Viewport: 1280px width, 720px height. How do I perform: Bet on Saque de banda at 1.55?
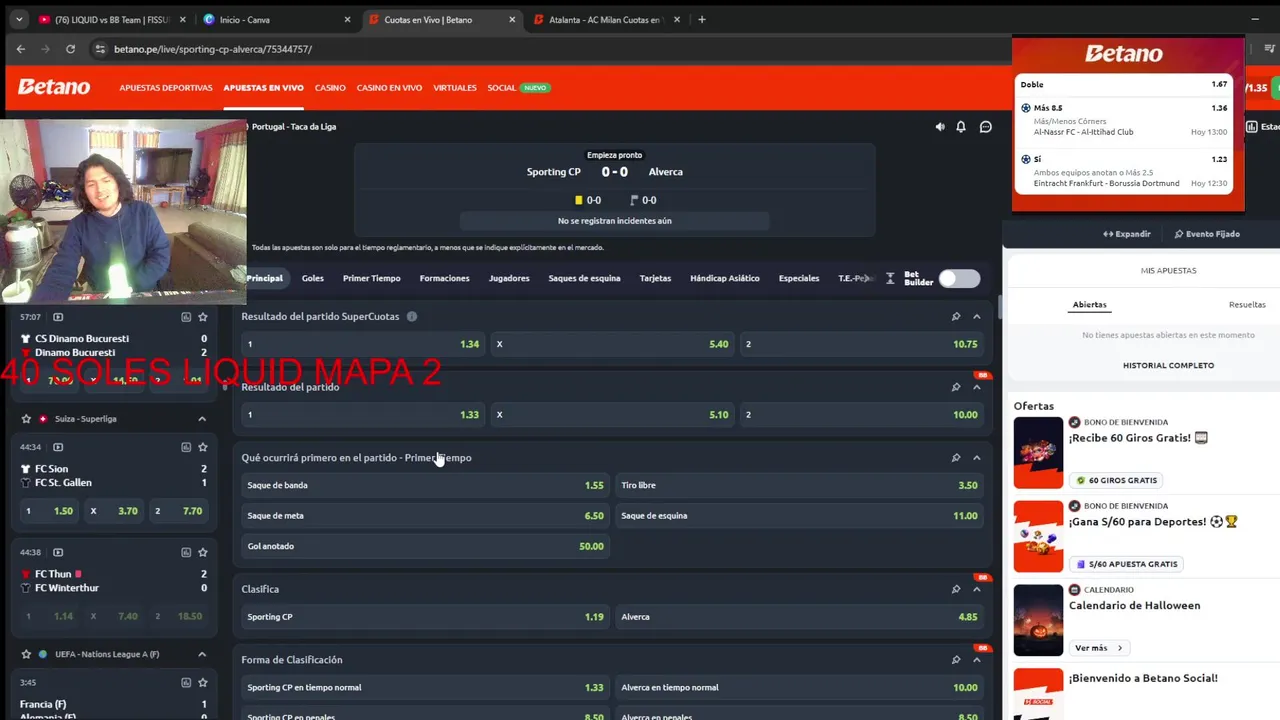click(425, 485)
